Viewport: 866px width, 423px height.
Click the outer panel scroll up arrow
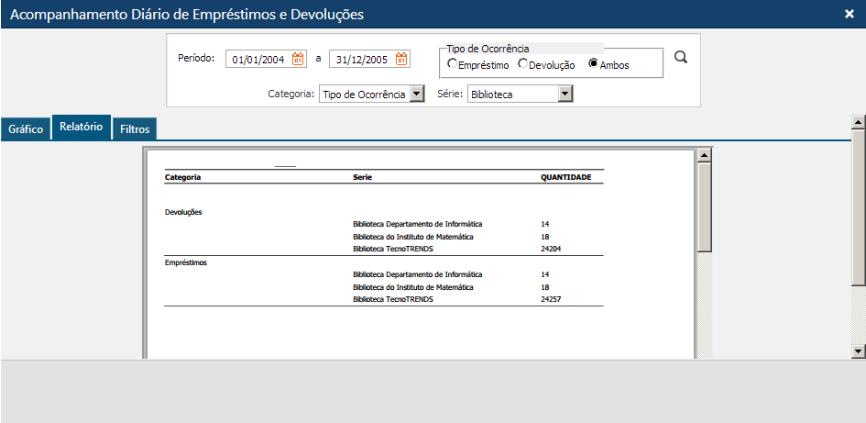pos(857,122)
